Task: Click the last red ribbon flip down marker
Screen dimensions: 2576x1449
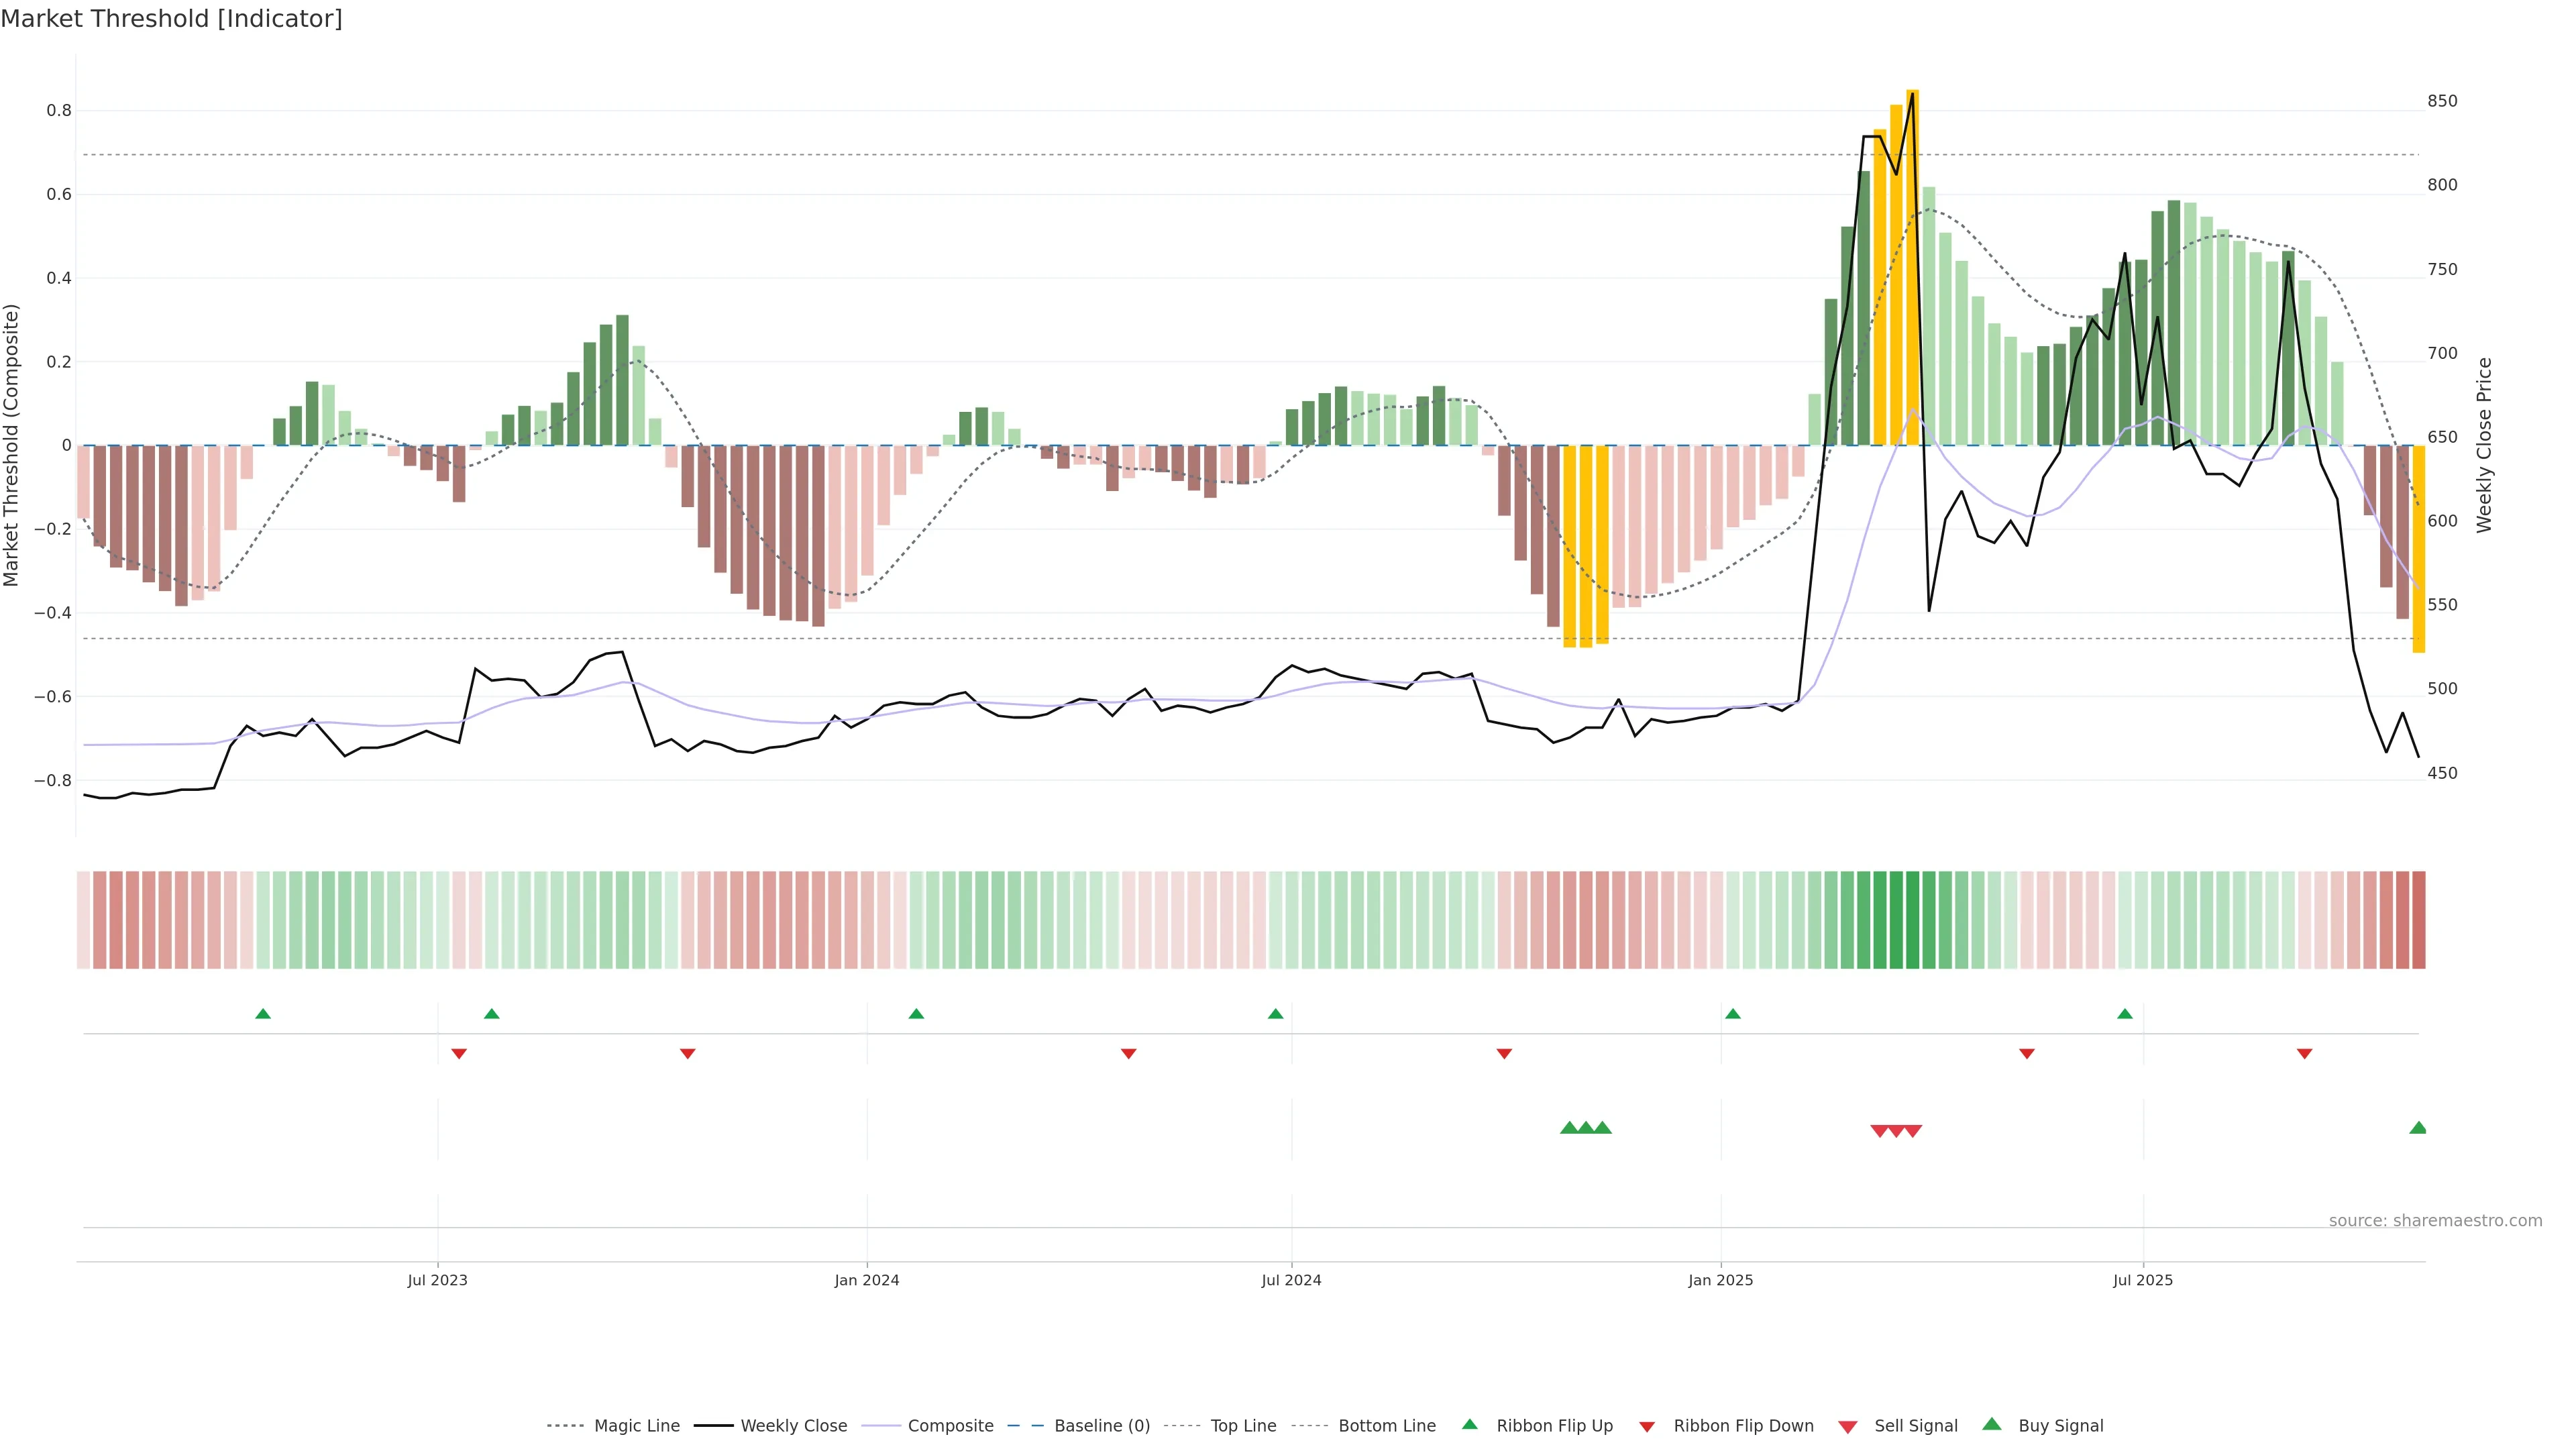Action: [x=2304, y=1053]
